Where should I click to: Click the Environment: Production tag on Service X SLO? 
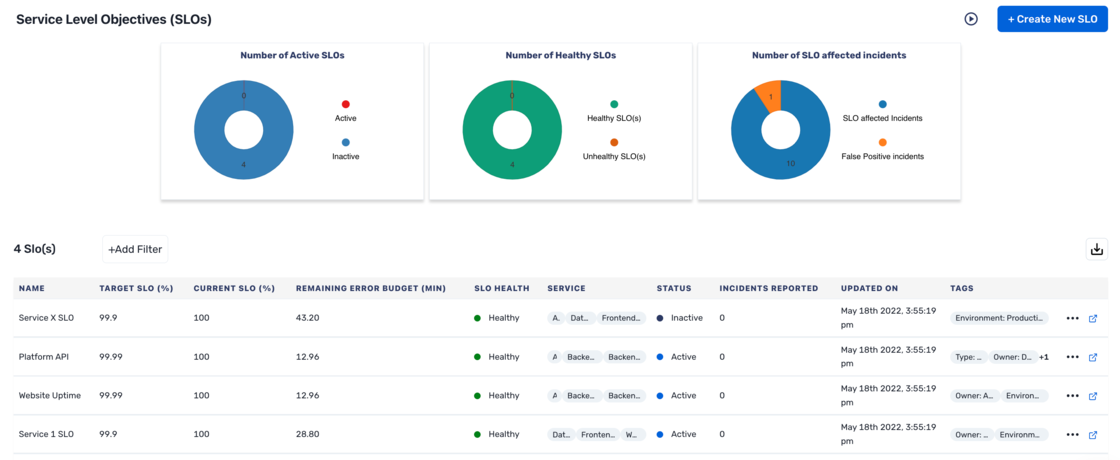point(1000,319)
